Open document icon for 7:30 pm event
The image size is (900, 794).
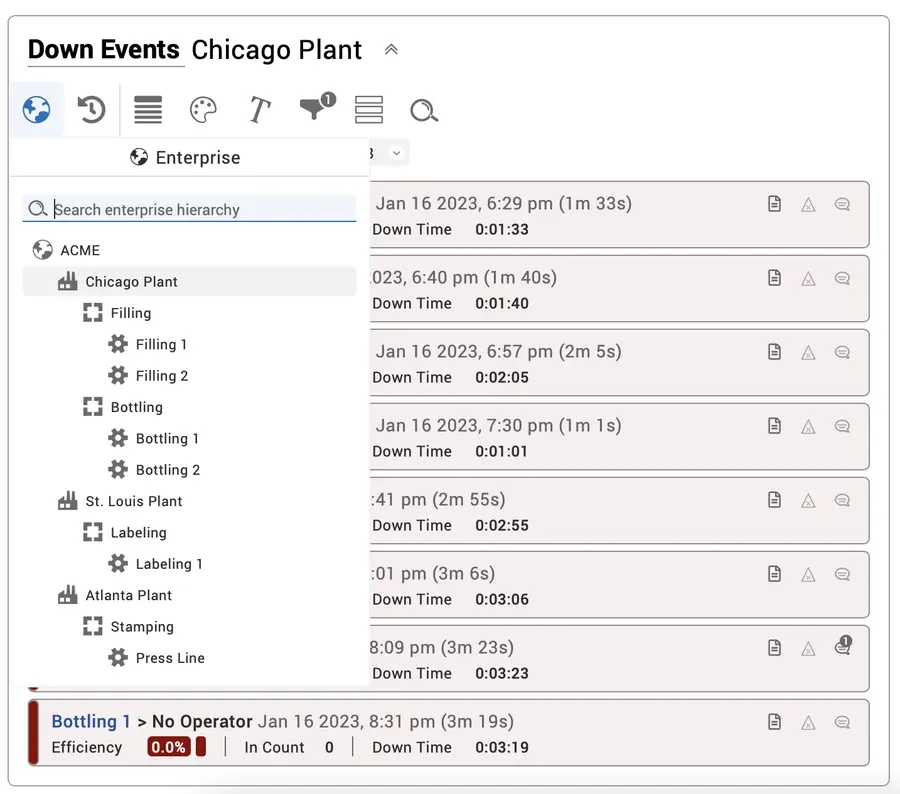click(774, 426)
